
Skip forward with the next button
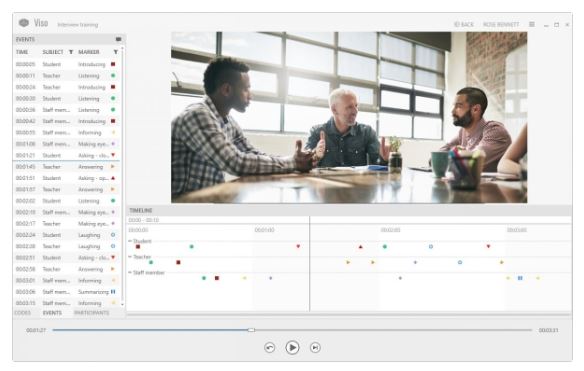315,348
